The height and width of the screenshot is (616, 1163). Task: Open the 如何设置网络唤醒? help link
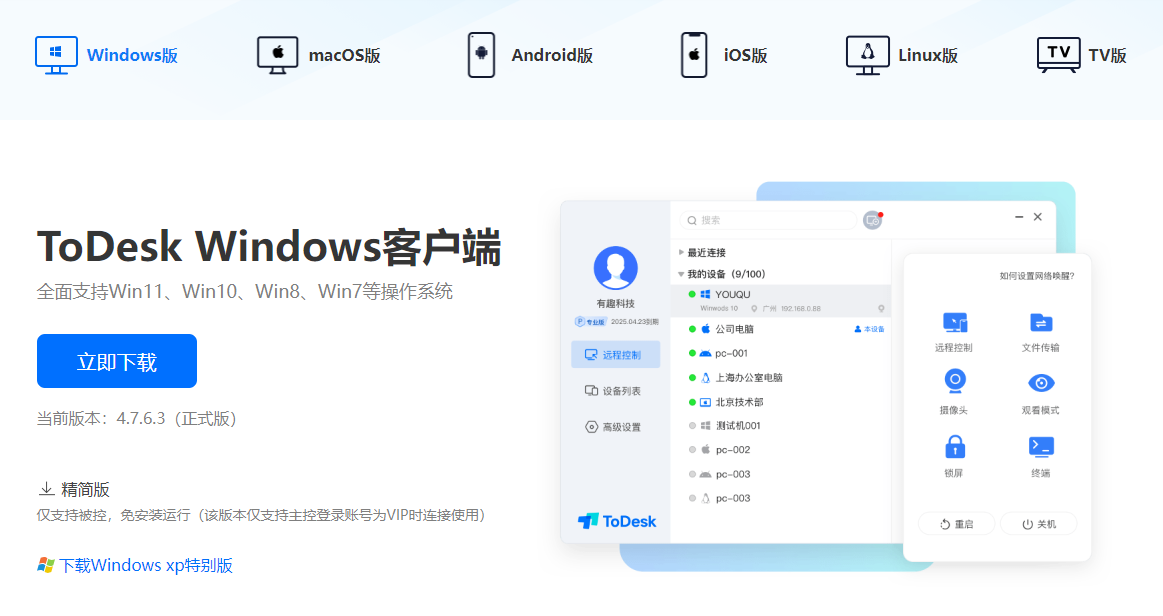(1037, 276)
